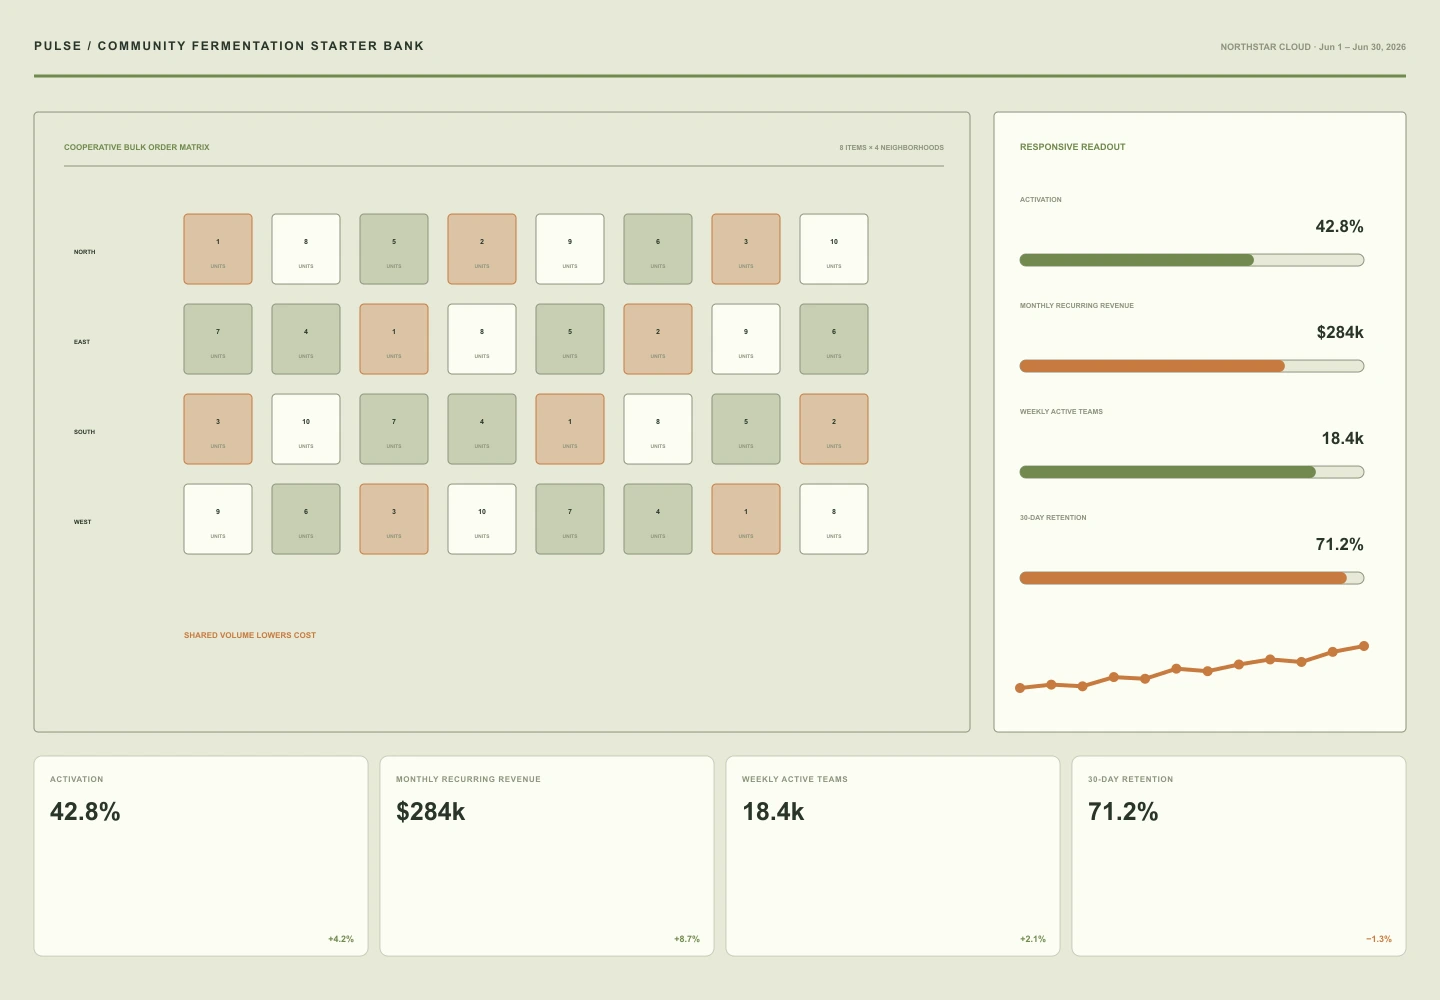Click the 30-Day Retention readout progress bar

pos(1192,578)
